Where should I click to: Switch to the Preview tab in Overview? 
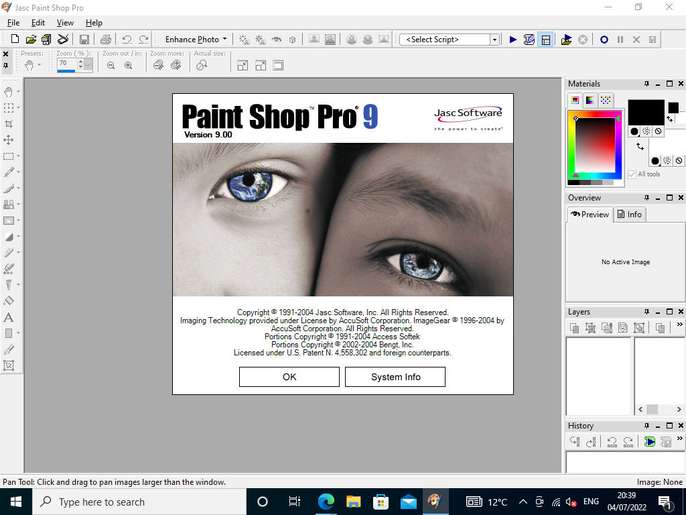pos(590,214)
